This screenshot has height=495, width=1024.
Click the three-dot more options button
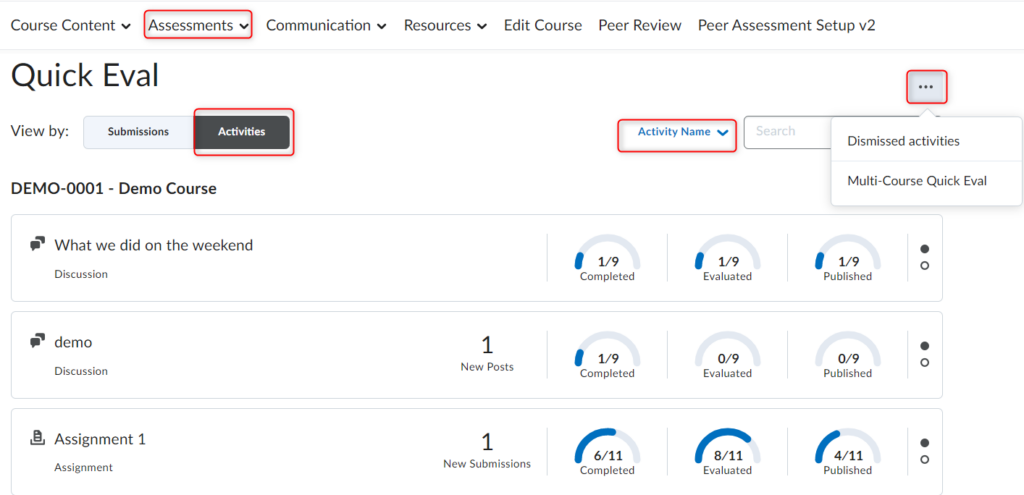926,87
